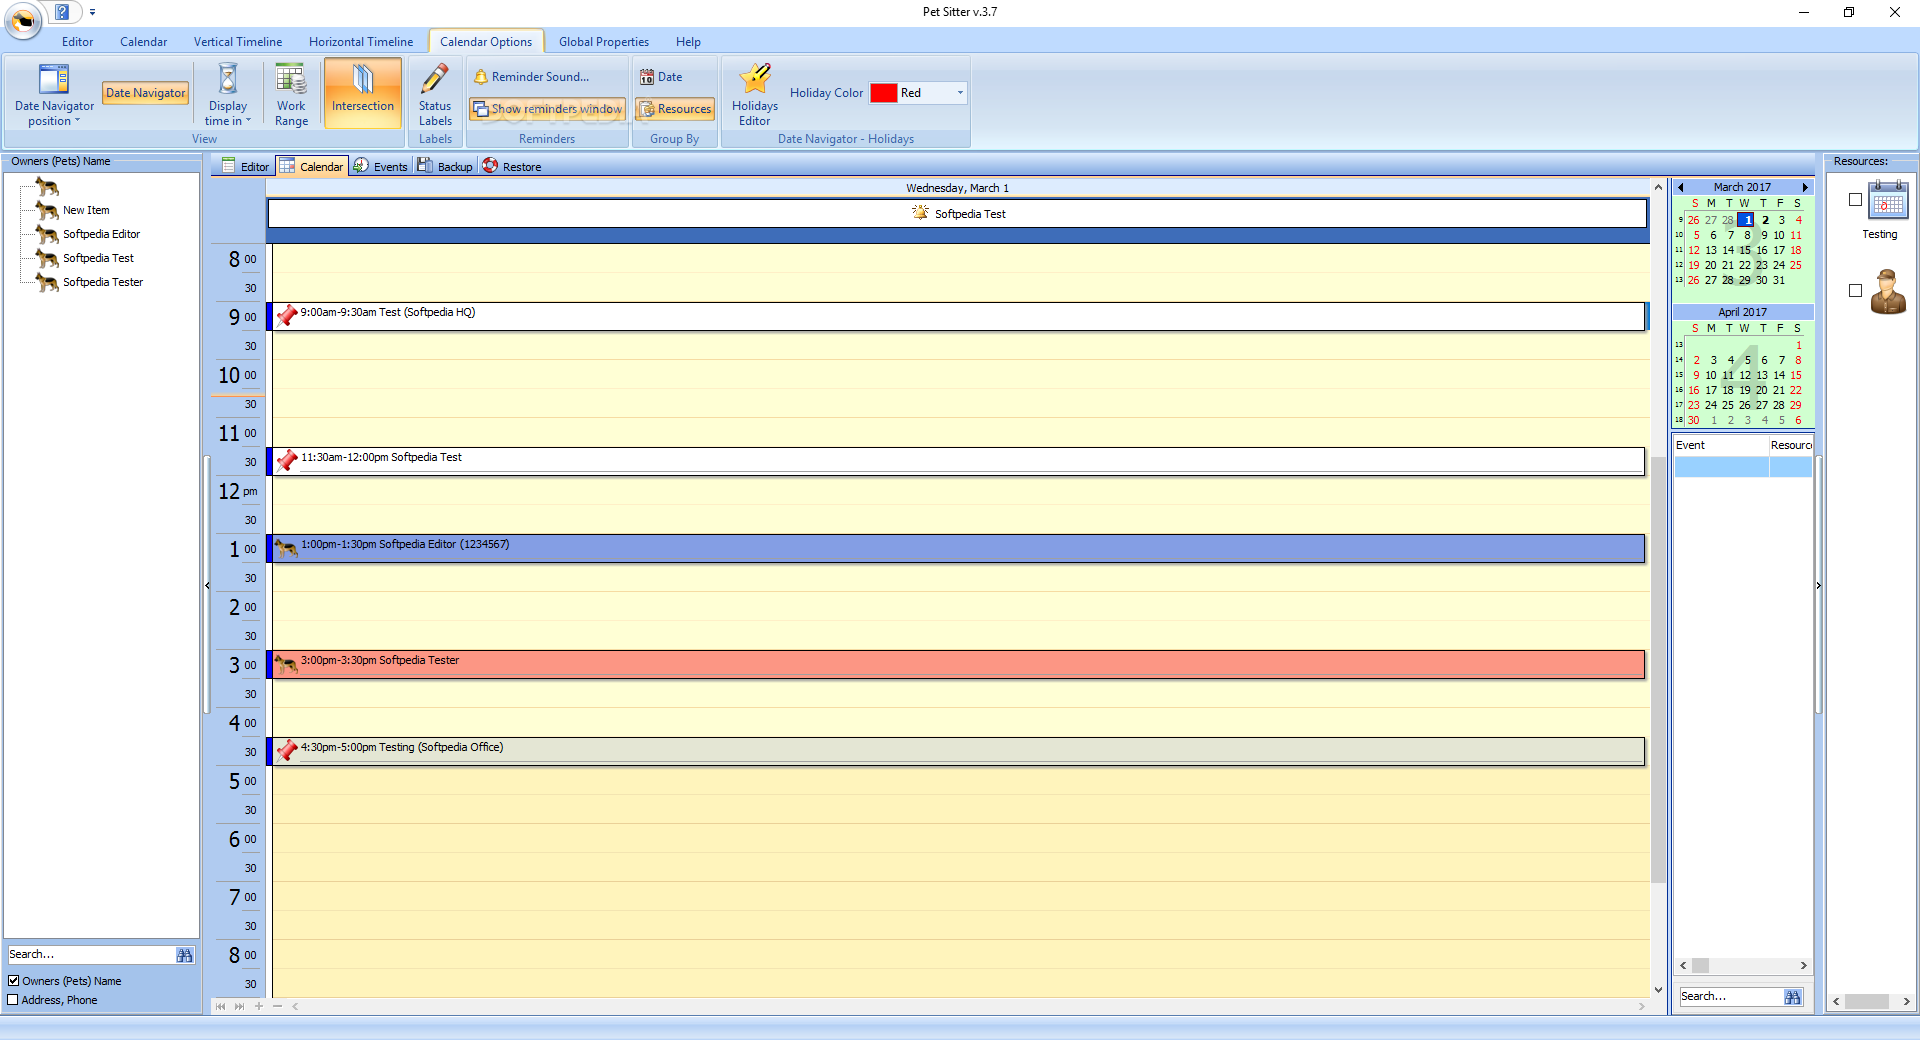Switch to the Calendar view button
This screenshot has width=1920, height=1040.
click(x=311, y=166)
